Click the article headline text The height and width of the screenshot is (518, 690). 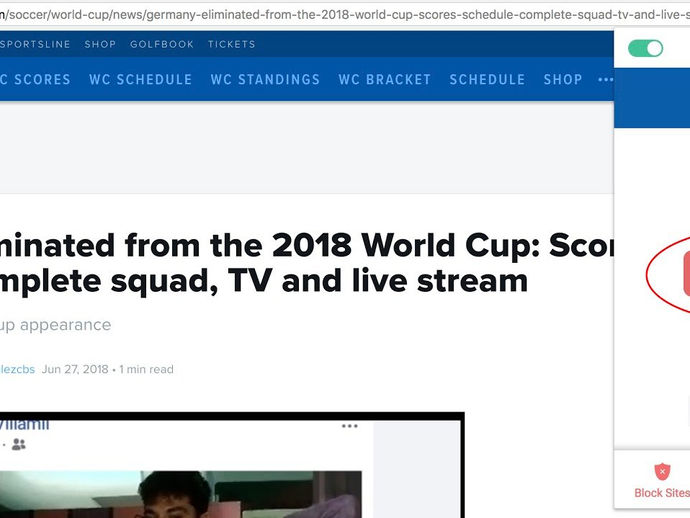click(307, 263)
